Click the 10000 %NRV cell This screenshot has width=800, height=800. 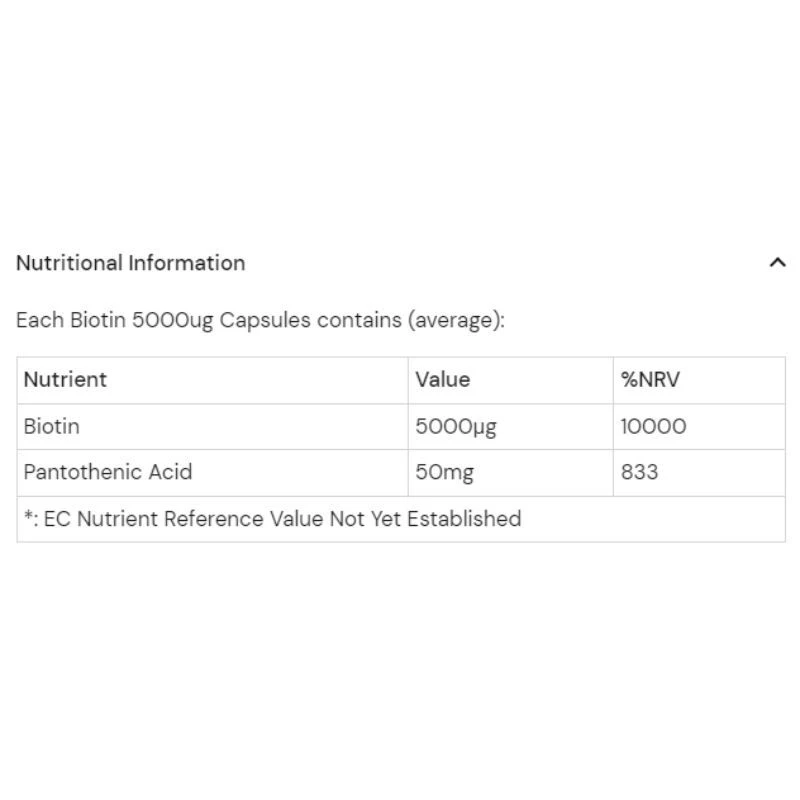click(653, 426)
